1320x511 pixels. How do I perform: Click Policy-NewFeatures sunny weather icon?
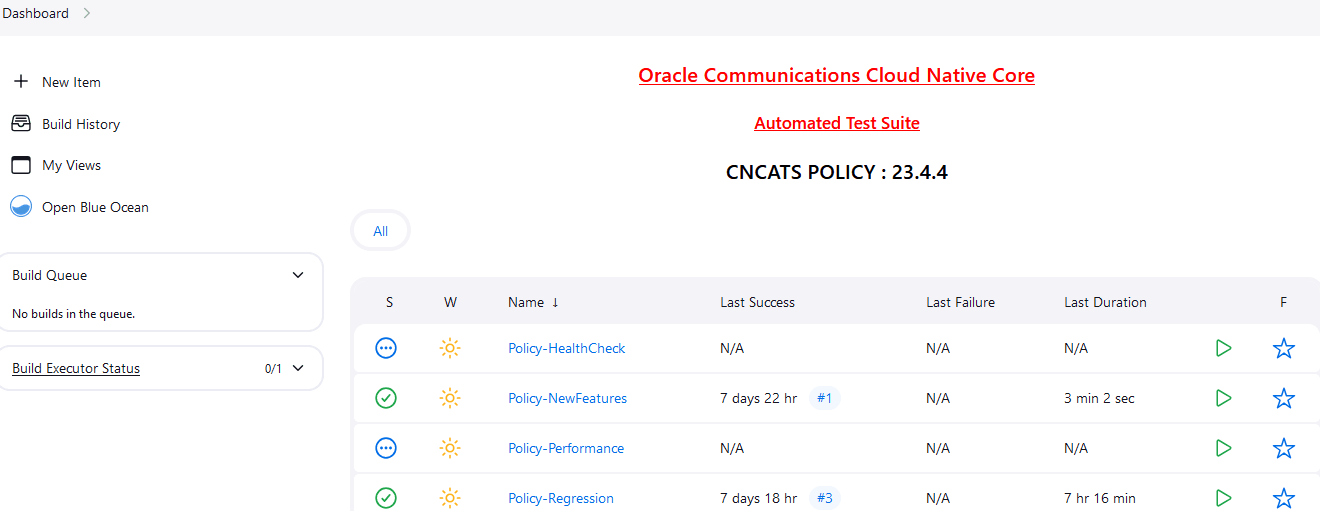coord(450,398)
